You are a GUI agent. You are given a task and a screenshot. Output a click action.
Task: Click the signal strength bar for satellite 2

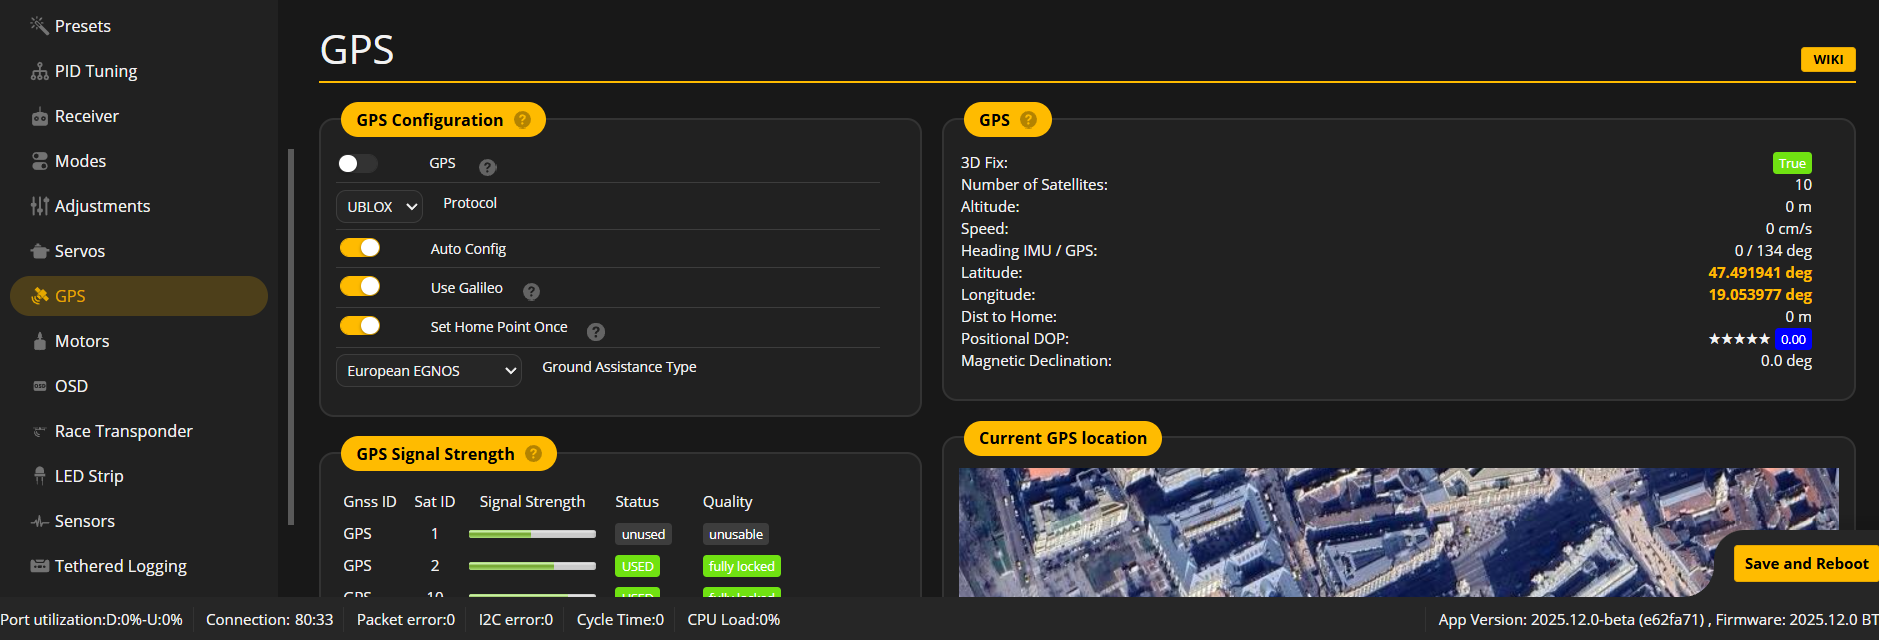coord(532,566)
